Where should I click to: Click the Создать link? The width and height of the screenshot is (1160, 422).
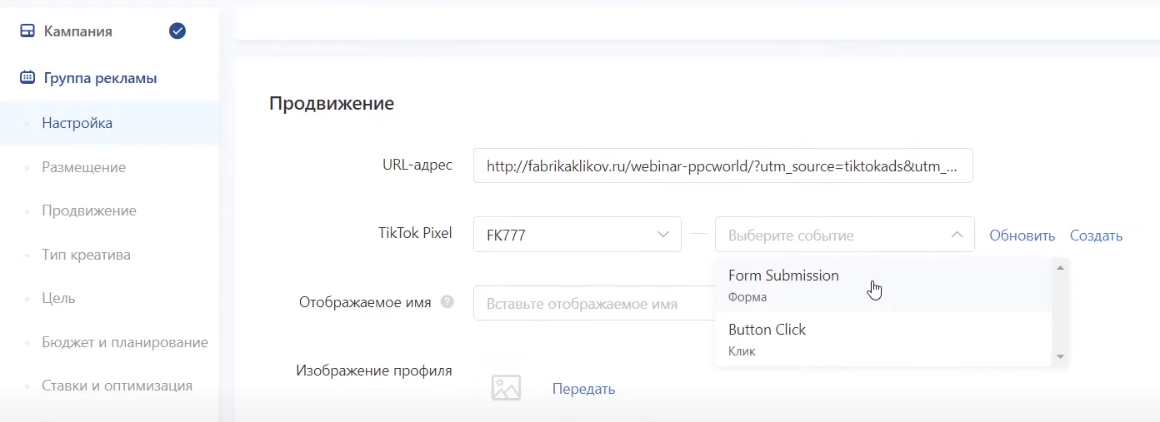pos(1096,236)
